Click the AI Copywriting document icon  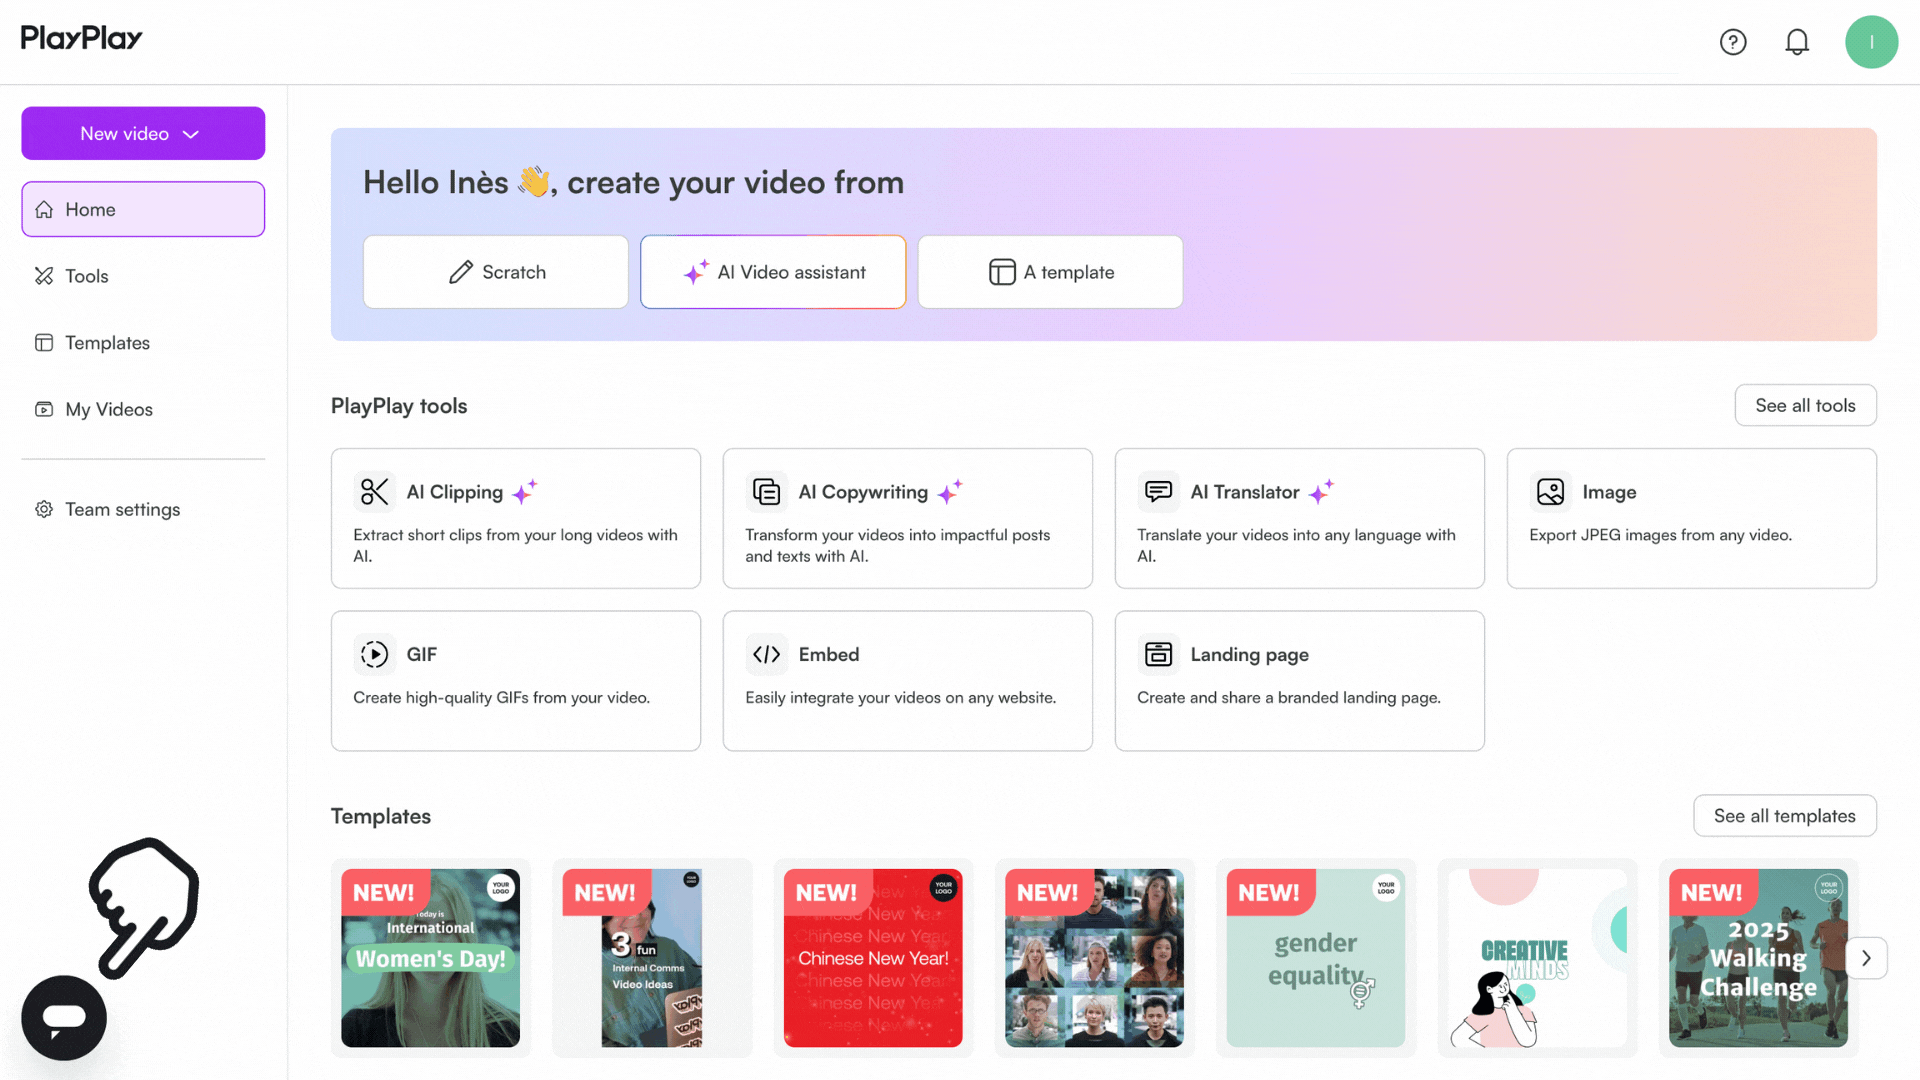tap(766, 492)
